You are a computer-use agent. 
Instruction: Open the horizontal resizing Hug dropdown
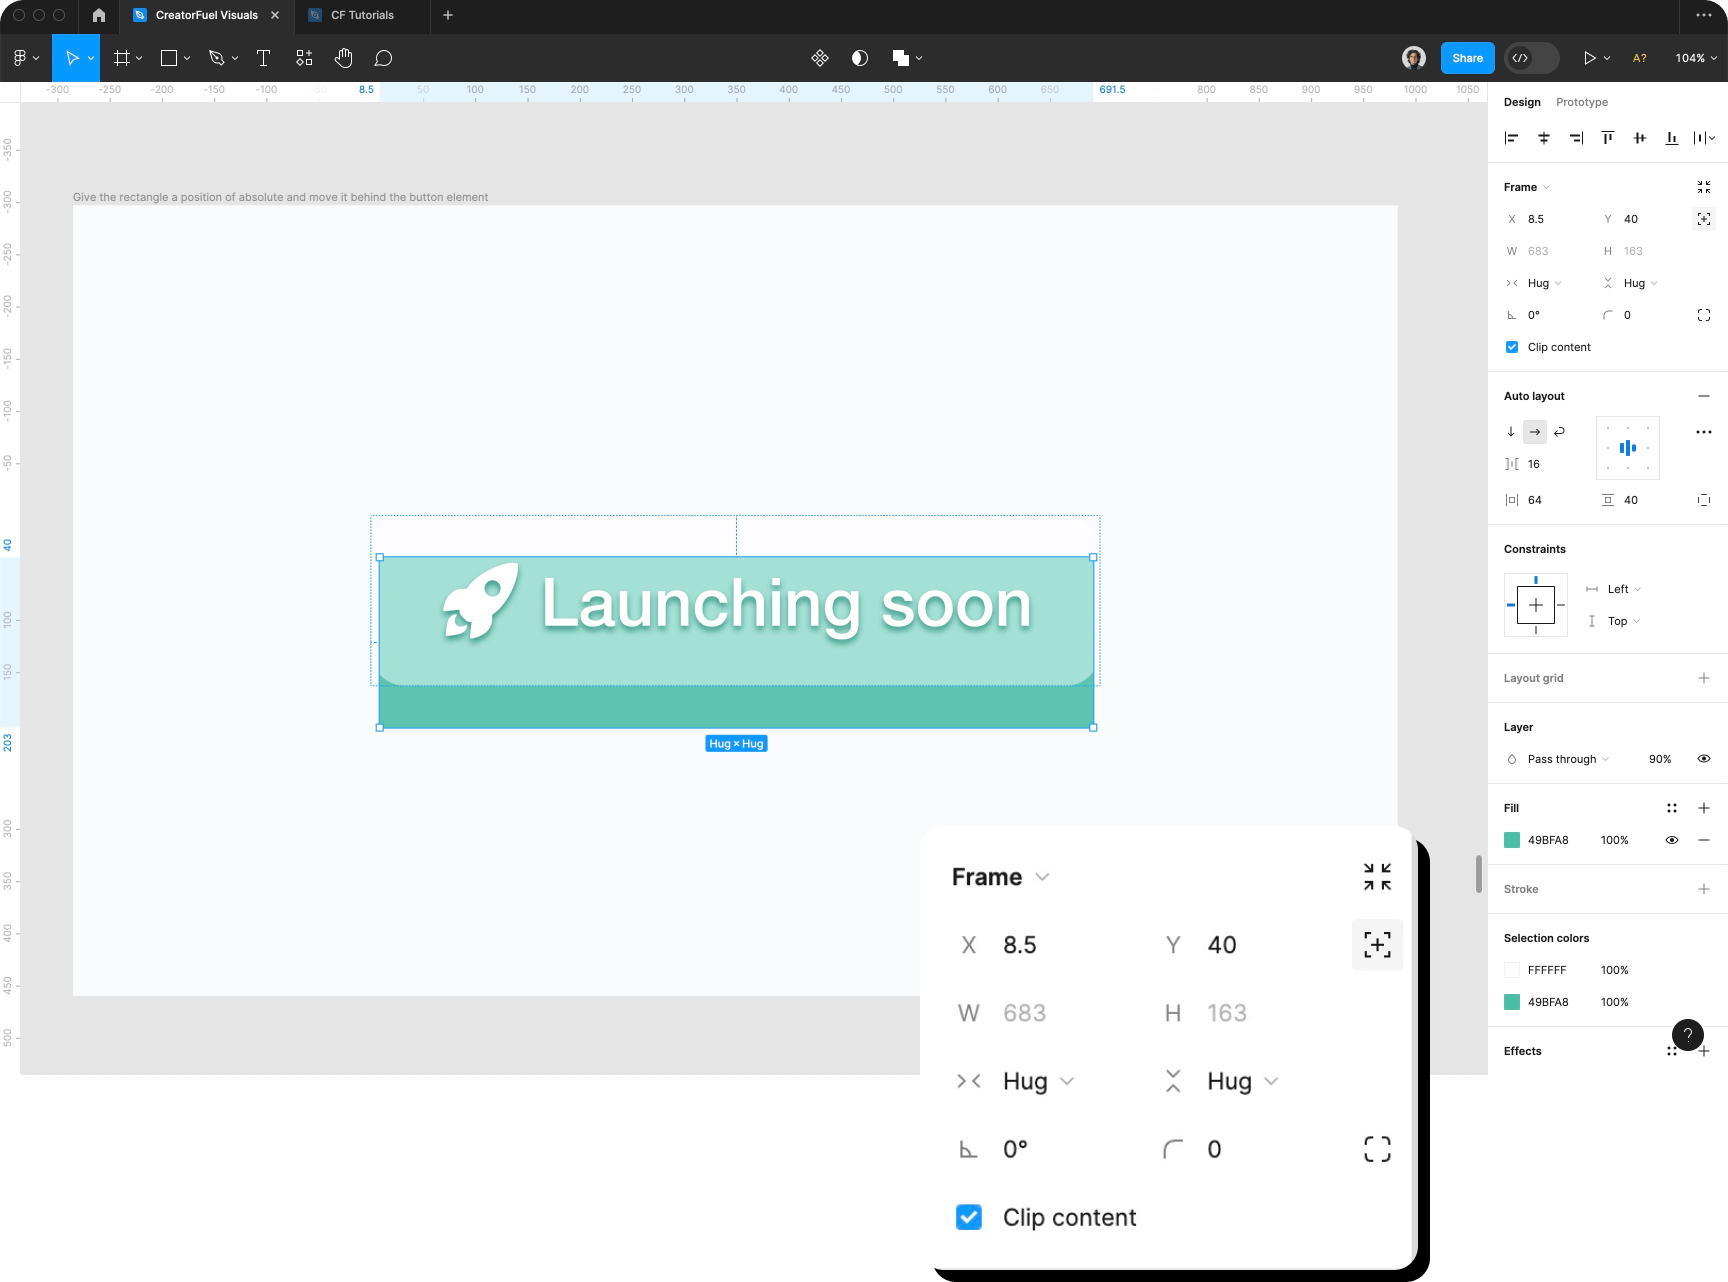pos(1540,283)
